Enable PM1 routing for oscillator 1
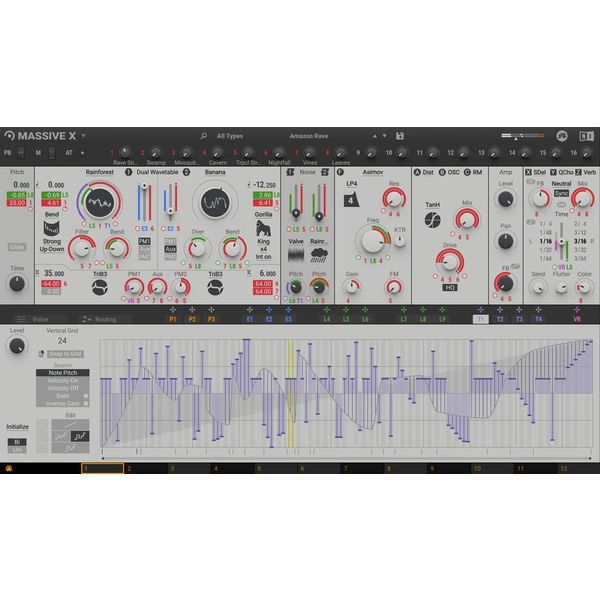The height and width of the screenshot is (600, 600). (144, 241)
